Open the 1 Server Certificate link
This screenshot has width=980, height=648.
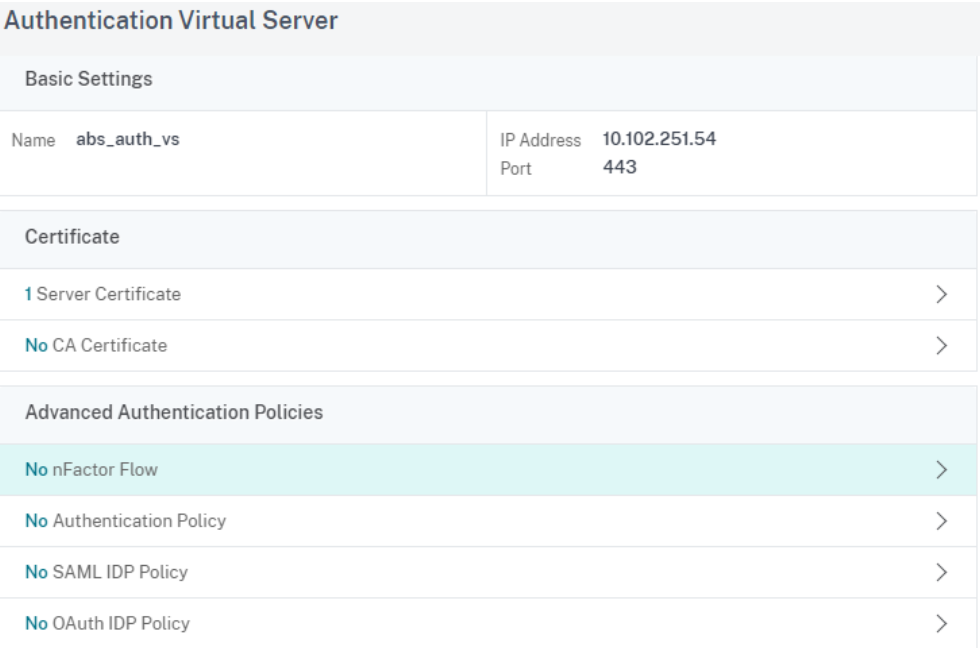(102, 294)
